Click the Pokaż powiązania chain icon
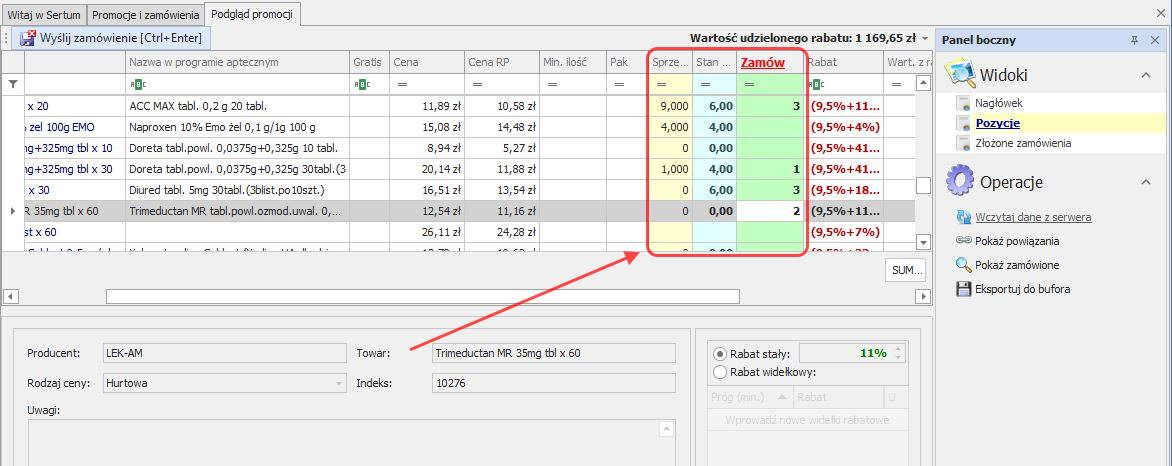Viewport: 1172px width, 466px height. [964, 241]
